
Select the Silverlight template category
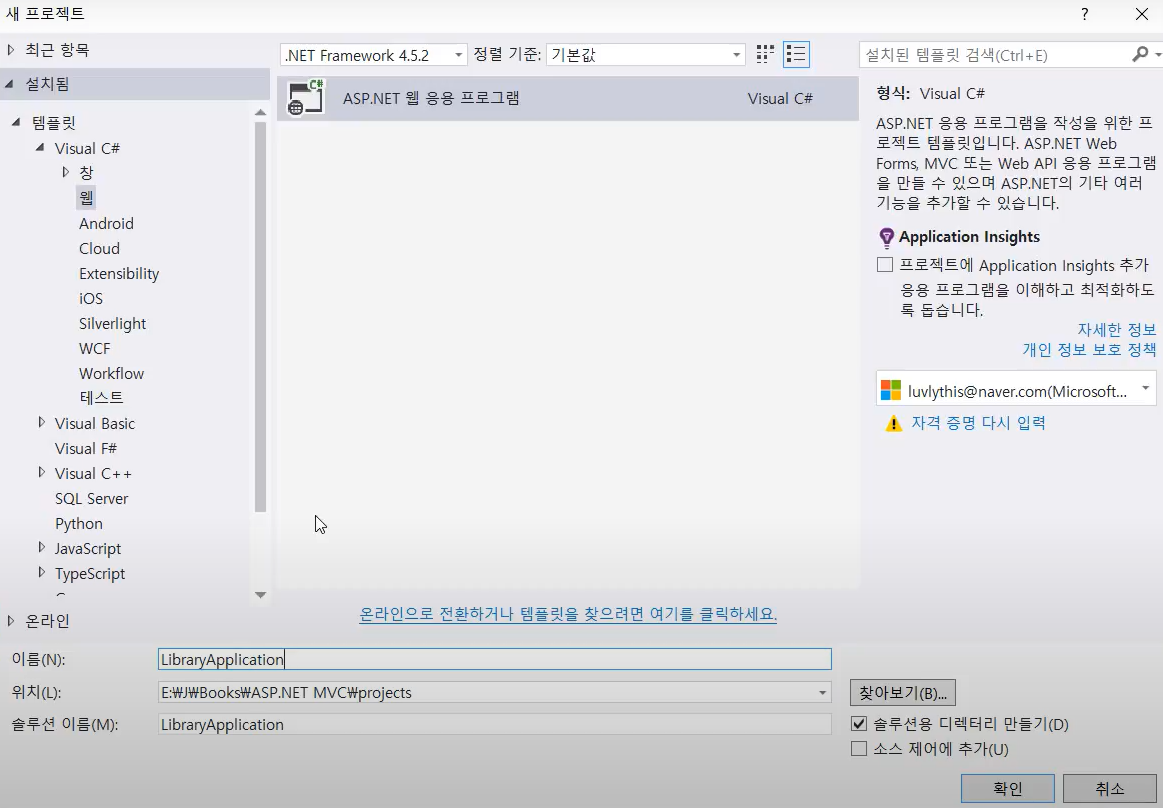coord(112,323)
